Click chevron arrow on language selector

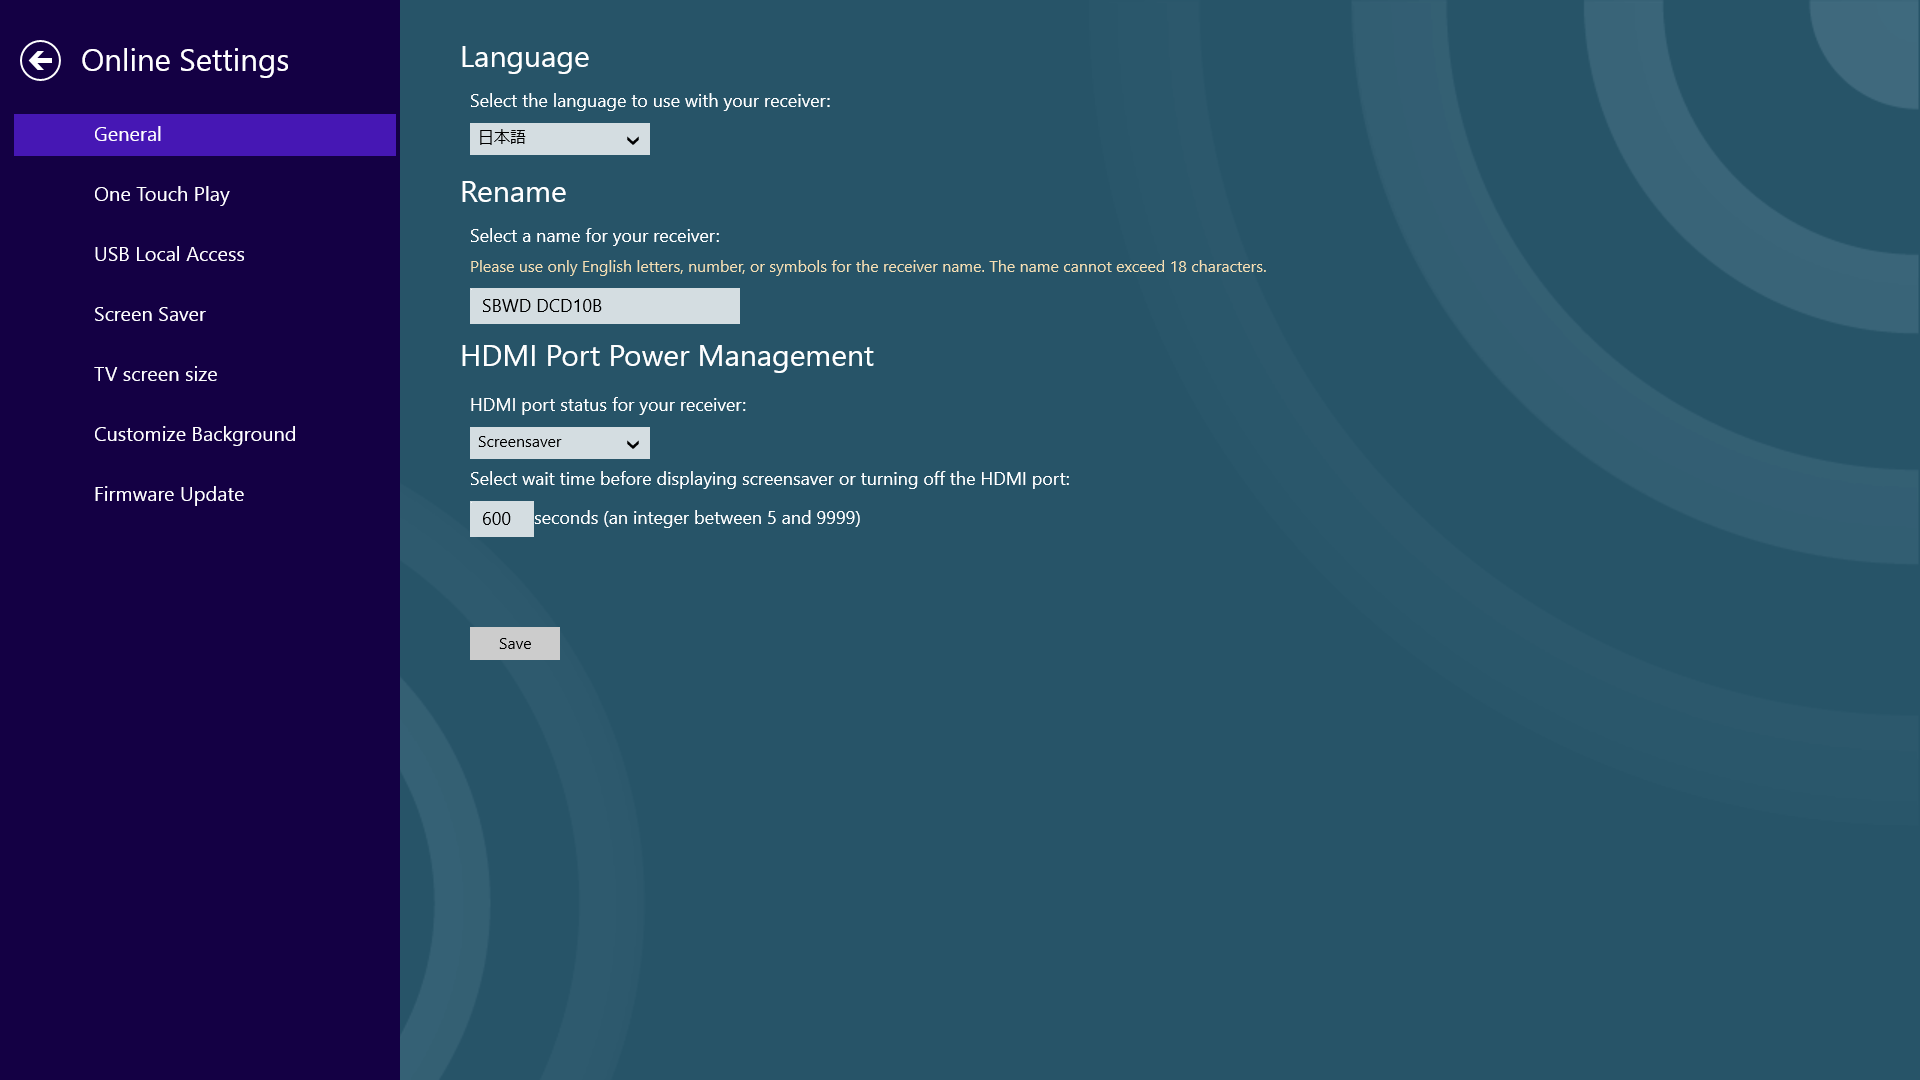tap(632, 140)
